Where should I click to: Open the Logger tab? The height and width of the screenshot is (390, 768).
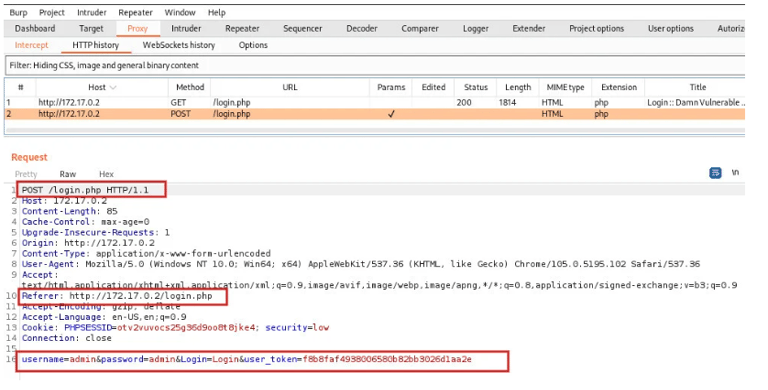[x=476, y=28]
